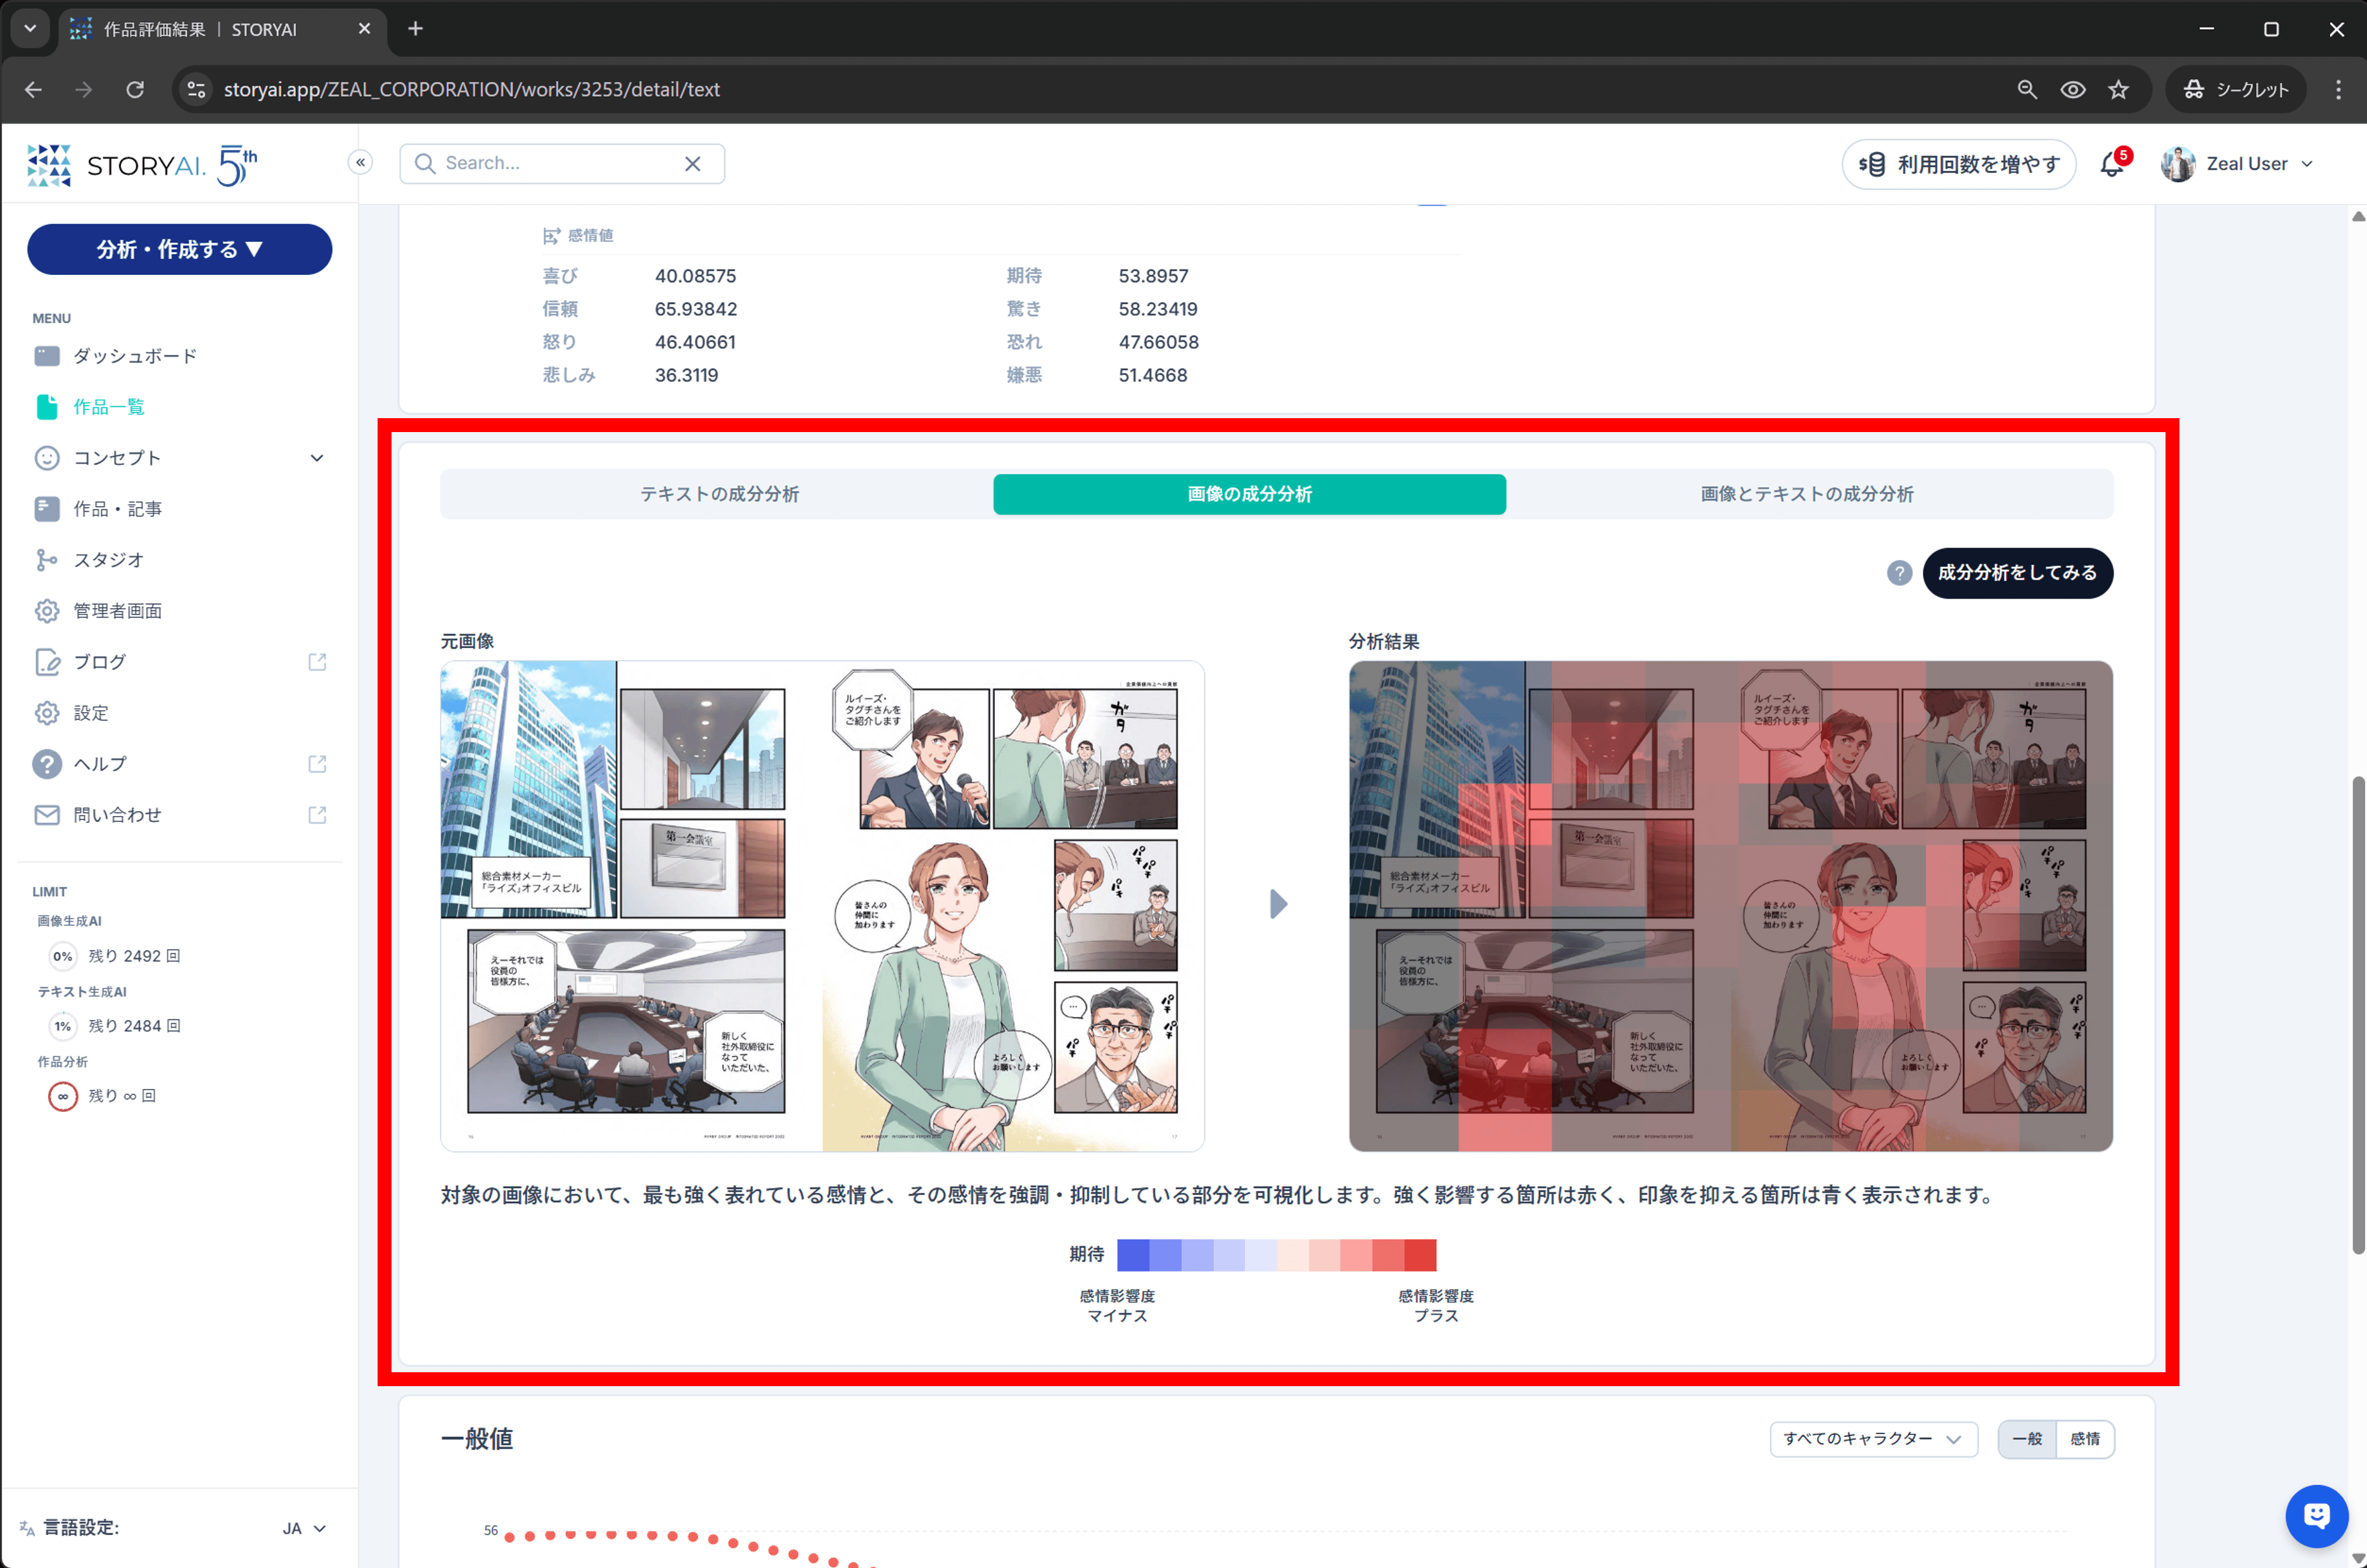Click the browser zoom magnifier icon
Screen dimensions: 2367x1568
click(x=2027, y=90)
